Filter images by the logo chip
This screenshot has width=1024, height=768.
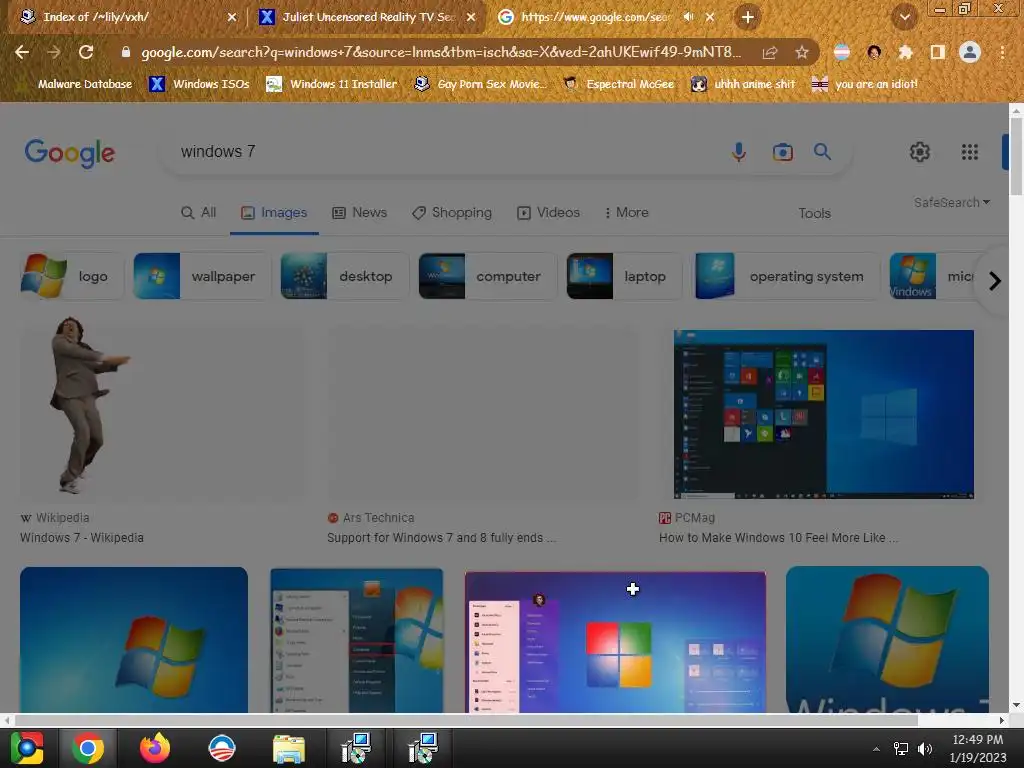click(72, 276)
